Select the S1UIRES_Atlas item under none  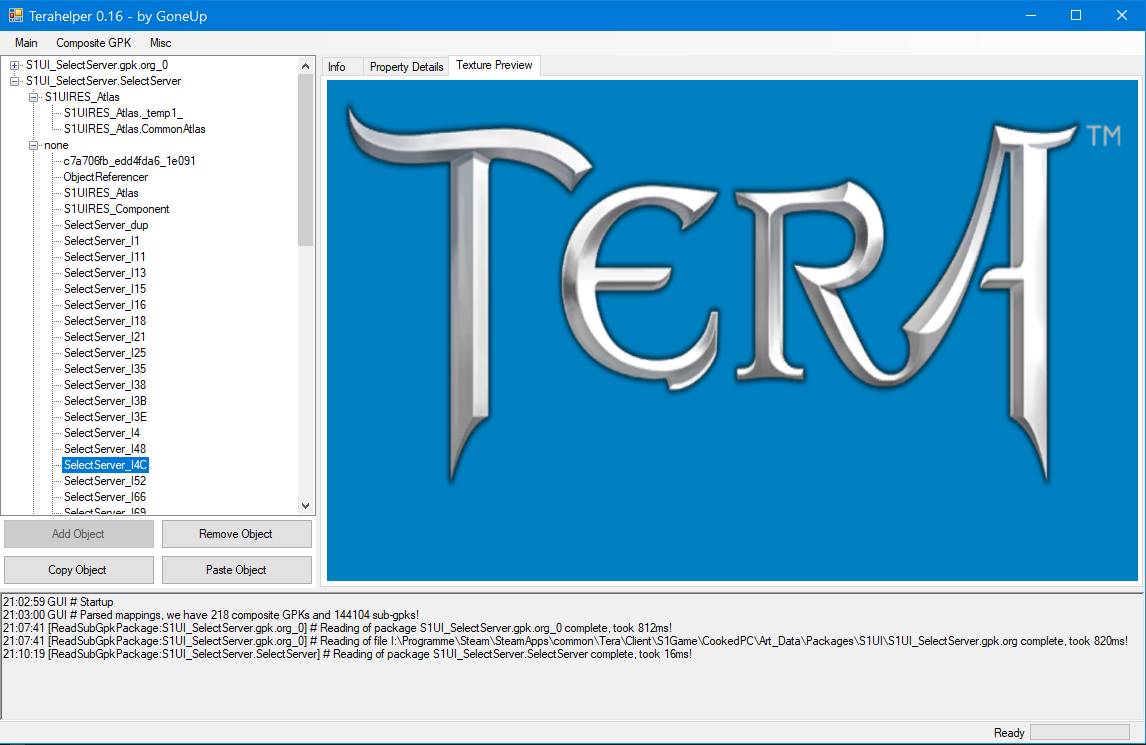[101, 193]
